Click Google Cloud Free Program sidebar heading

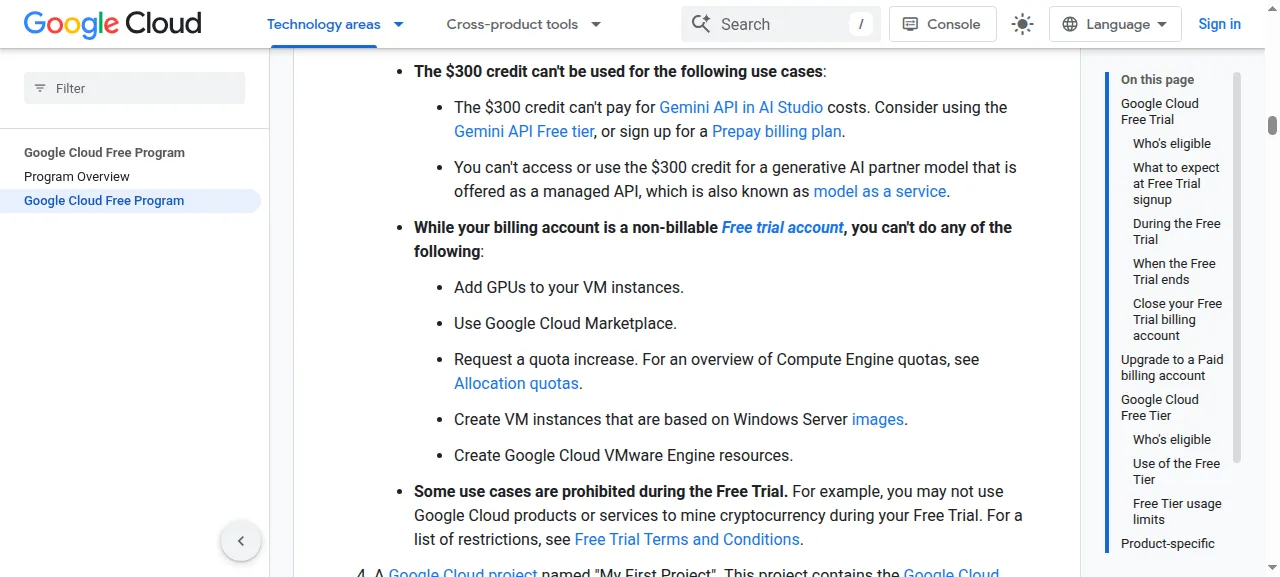coord(104,152)
